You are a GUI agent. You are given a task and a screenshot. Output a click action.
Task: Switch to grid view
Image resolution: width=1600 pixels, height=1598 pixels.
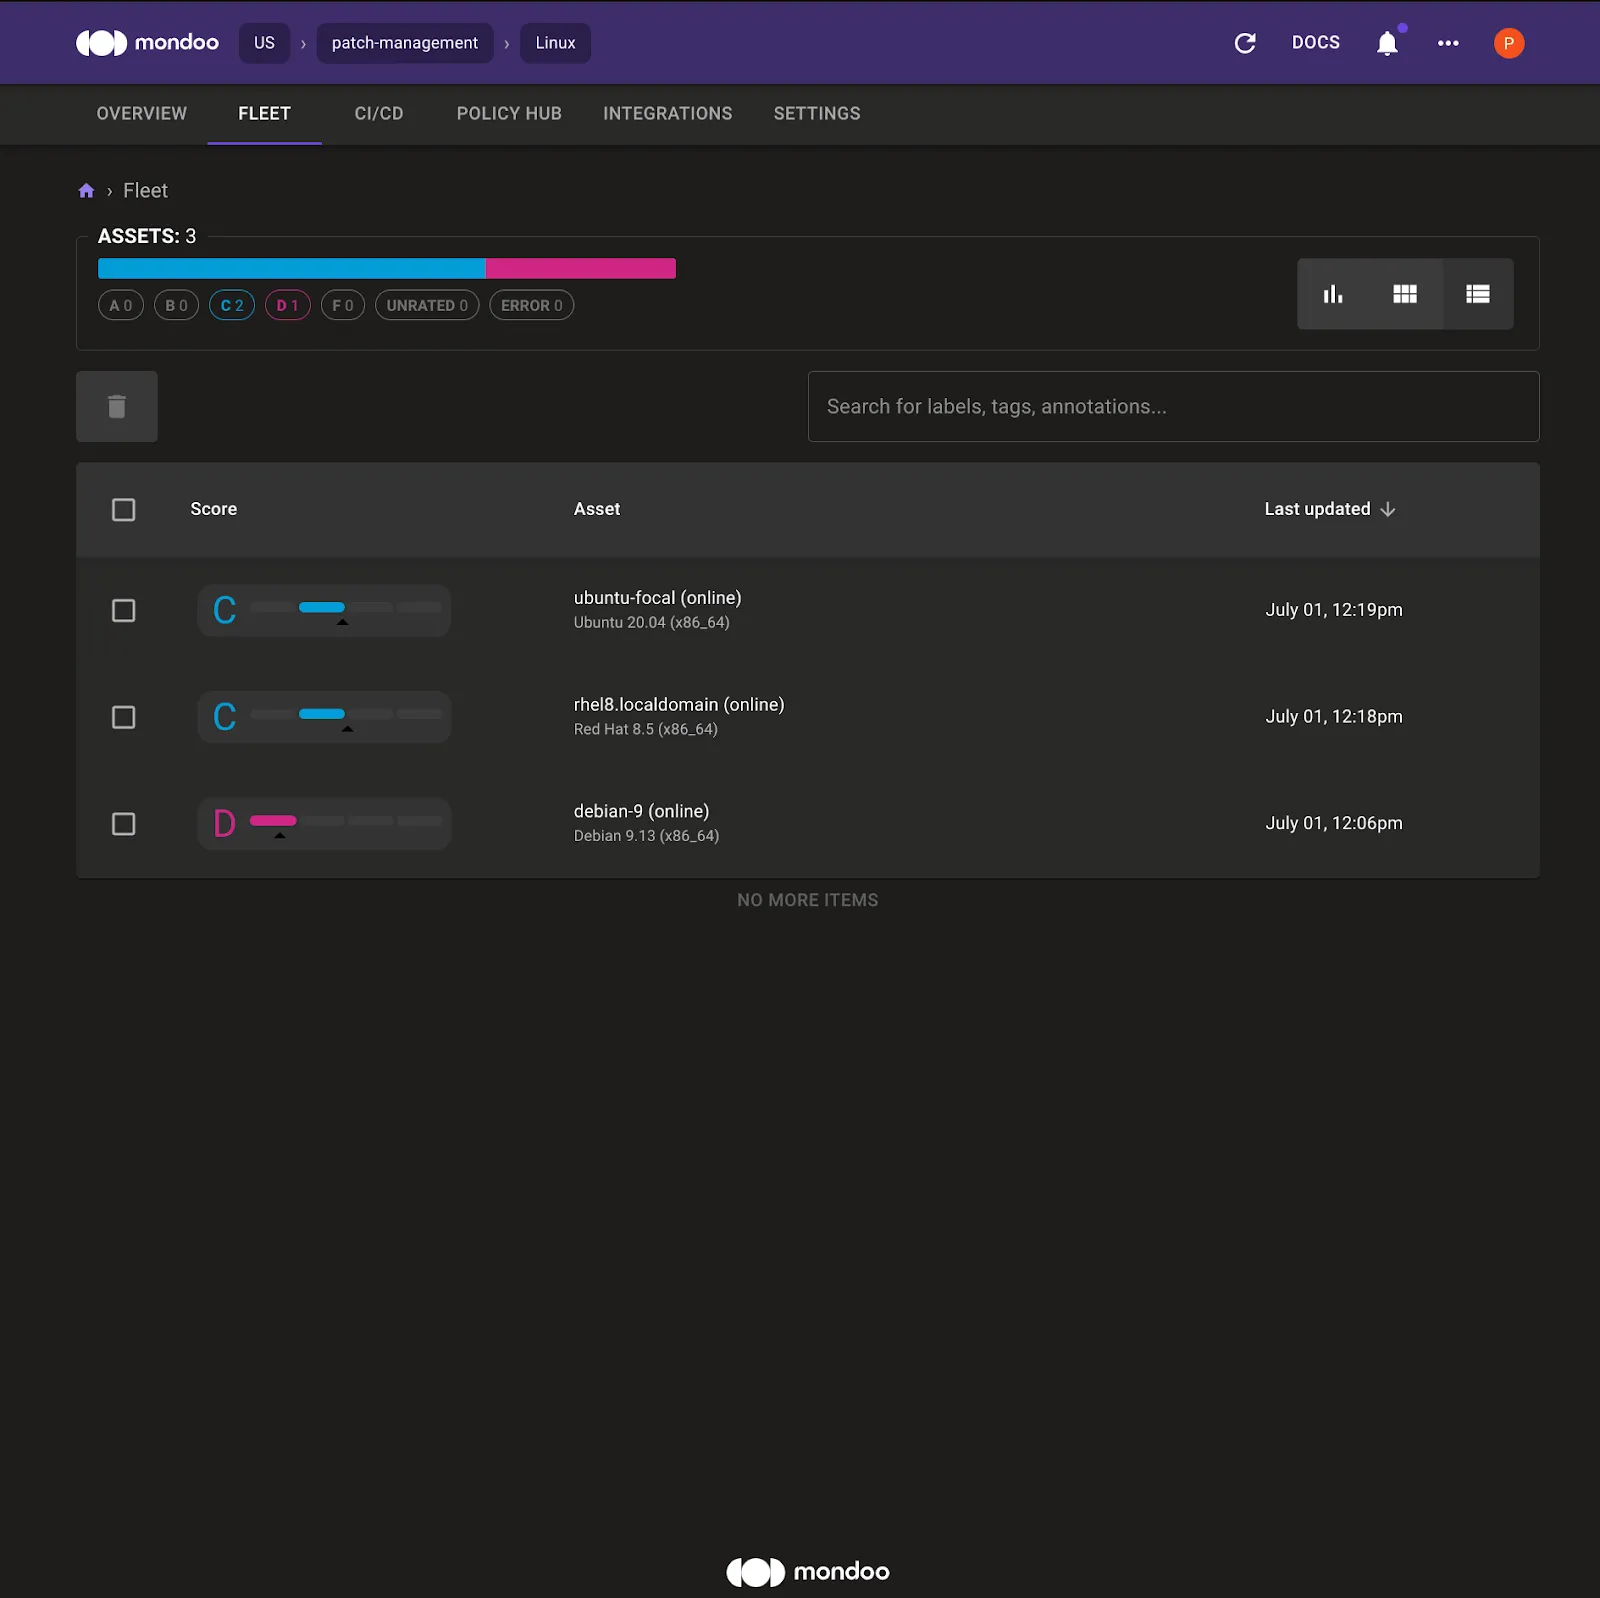coord(1405,294)
